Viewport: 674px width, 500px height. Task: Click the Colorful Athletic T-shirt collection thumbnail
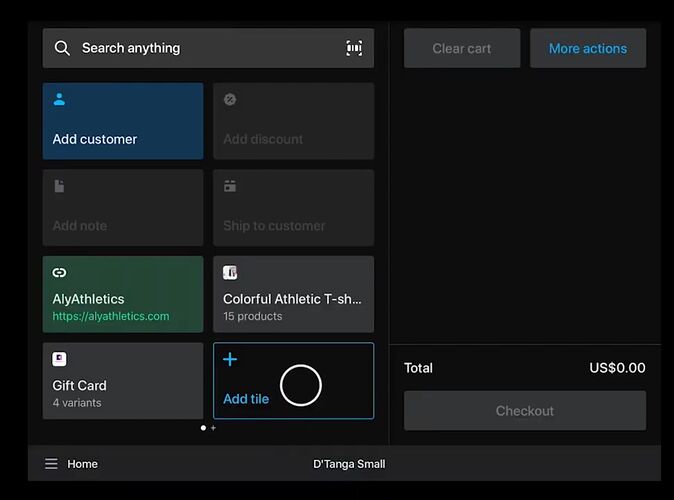pyautogui.click(x=230, y=273)
